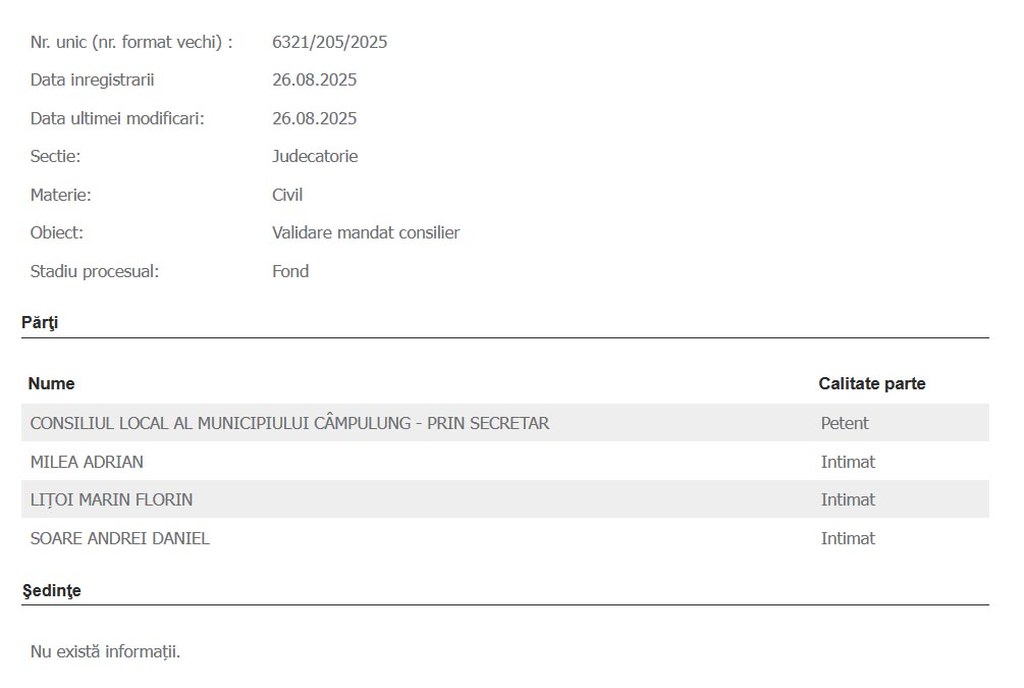The width and height of the screenshot is (1024, 688).
Task: Click the Fond stadiu procesual value
Action: click(290, 271)
